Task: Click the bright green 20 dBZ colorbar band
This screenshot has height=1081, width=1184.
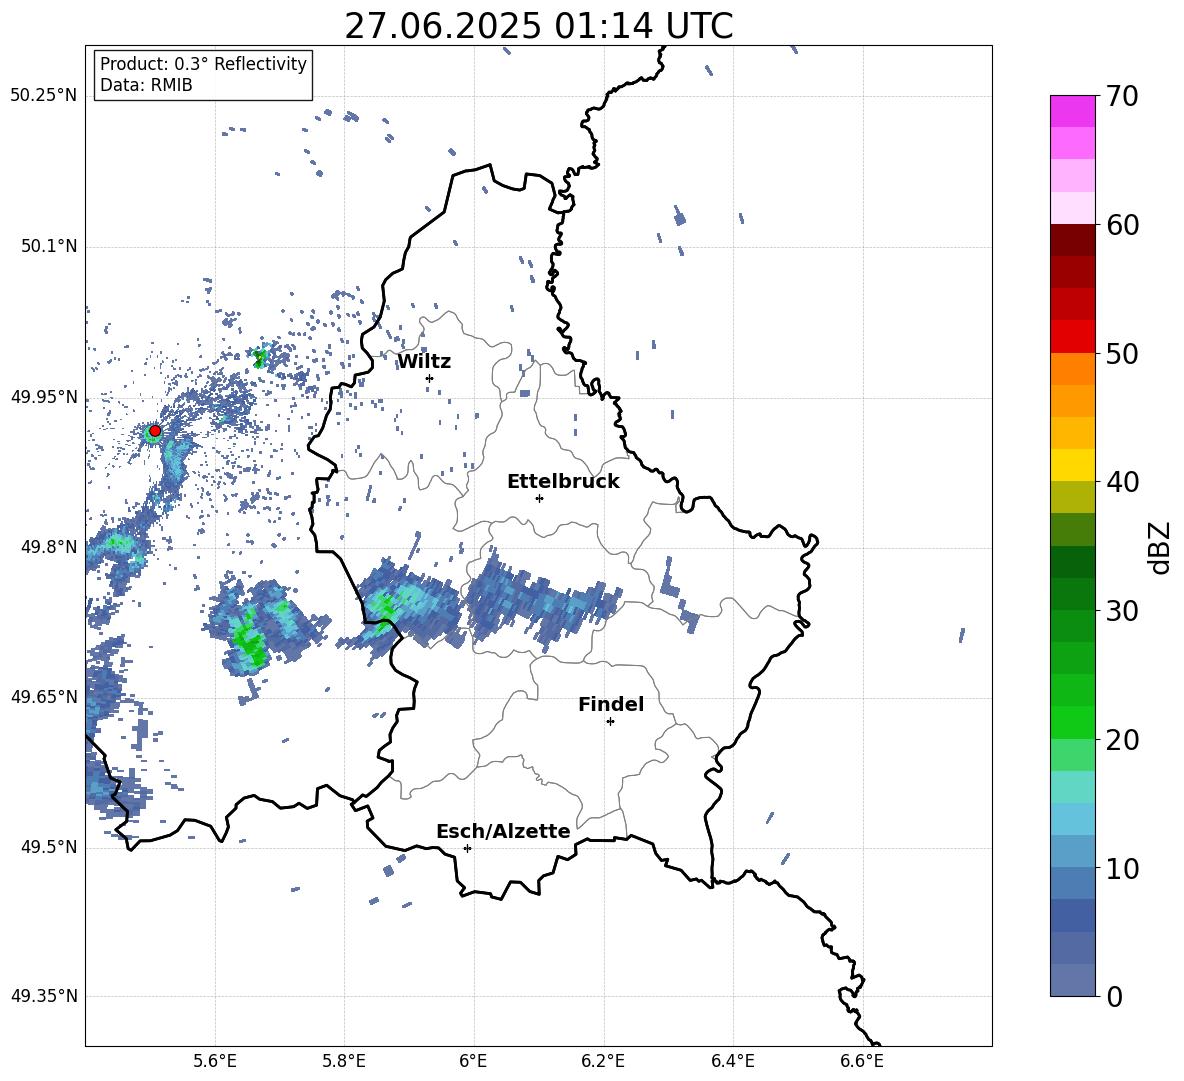Action: 1072,722
